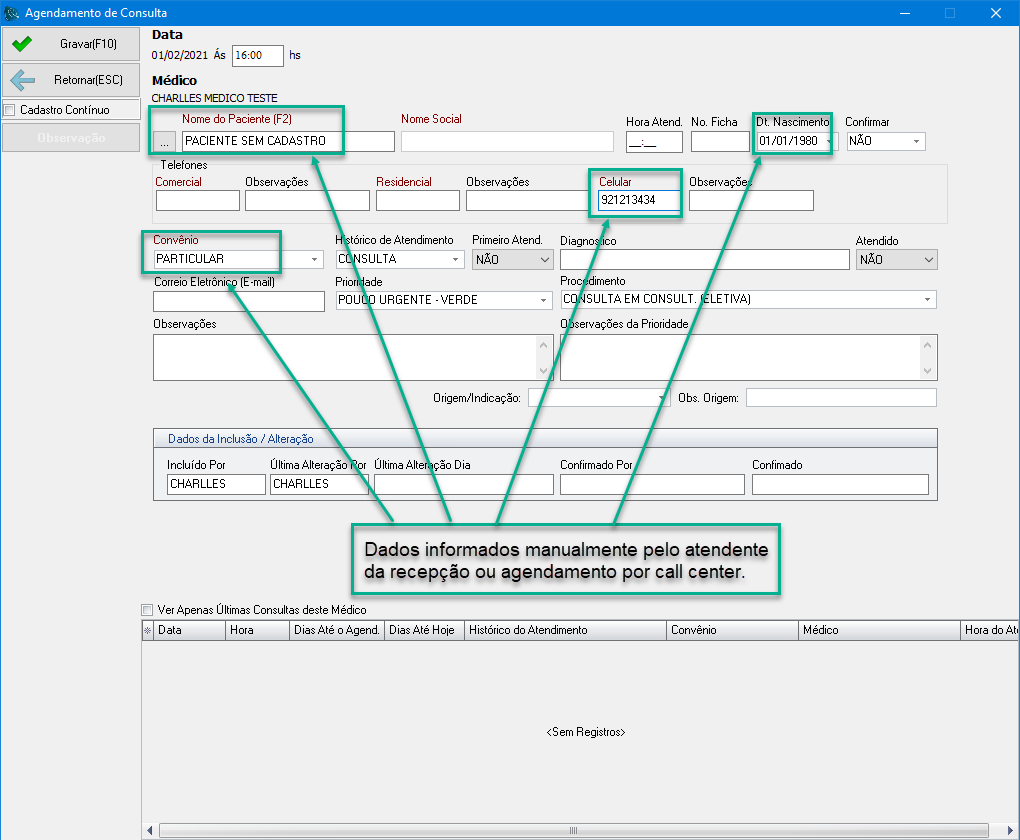
Task: Close the Agendamento de Consulta window
Action: coord(995,13)
